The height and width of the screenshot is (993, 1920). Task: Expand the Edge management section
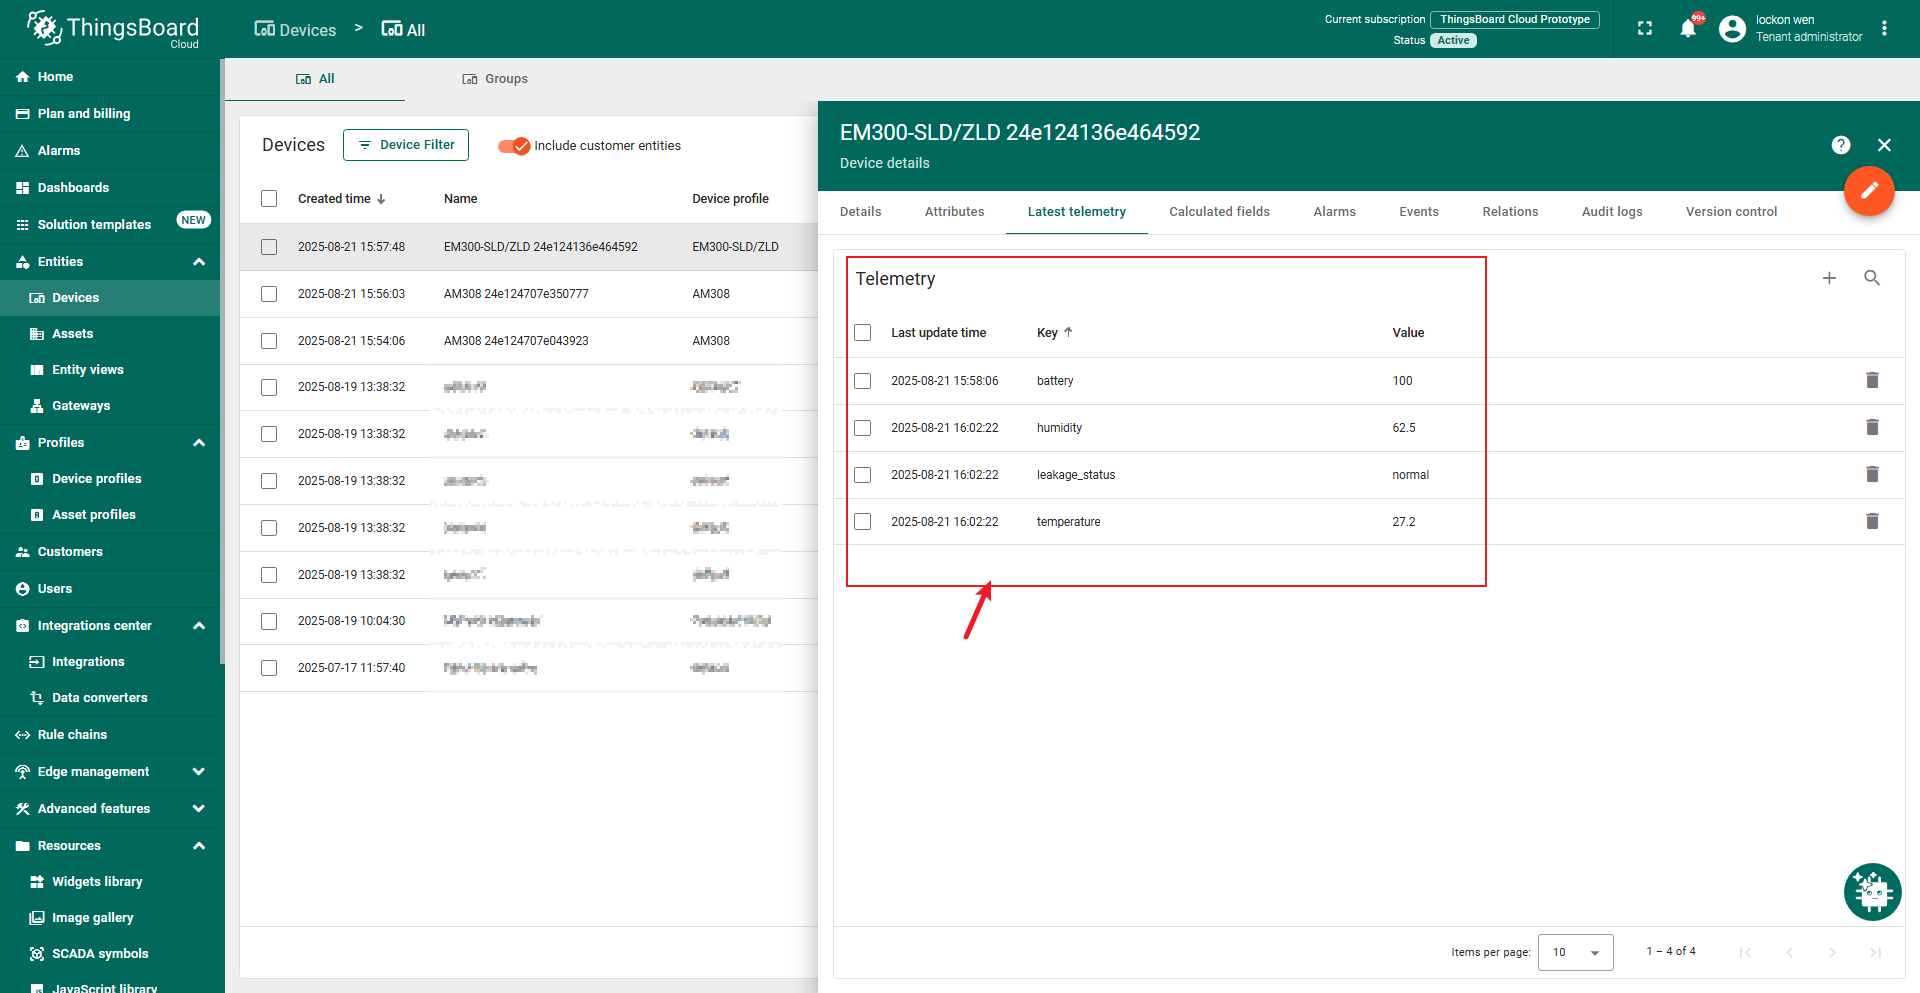pos(199,772)
